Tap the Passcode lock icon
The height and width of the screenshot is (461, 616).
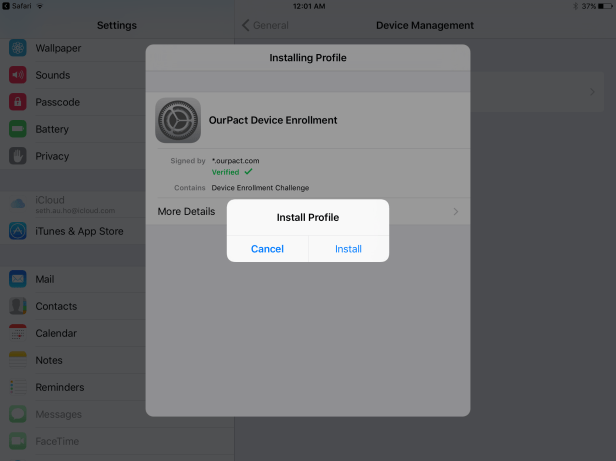click(x=18, y=102)
